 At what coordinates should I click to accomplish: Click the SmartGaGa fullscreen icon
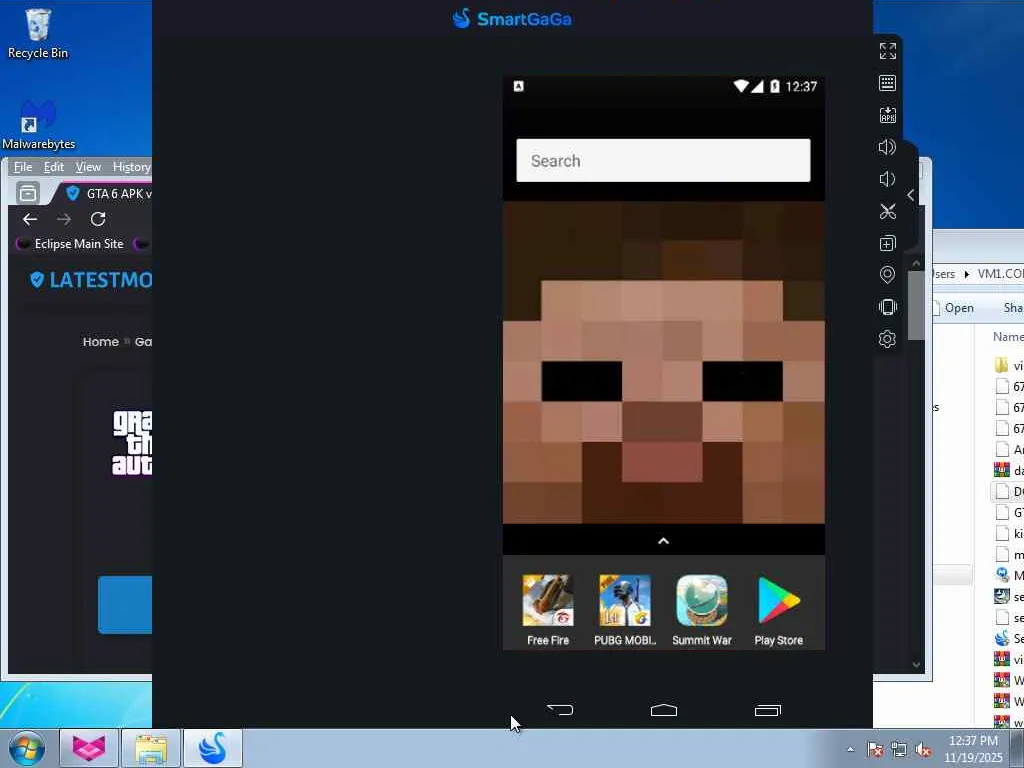coord(887,51)
